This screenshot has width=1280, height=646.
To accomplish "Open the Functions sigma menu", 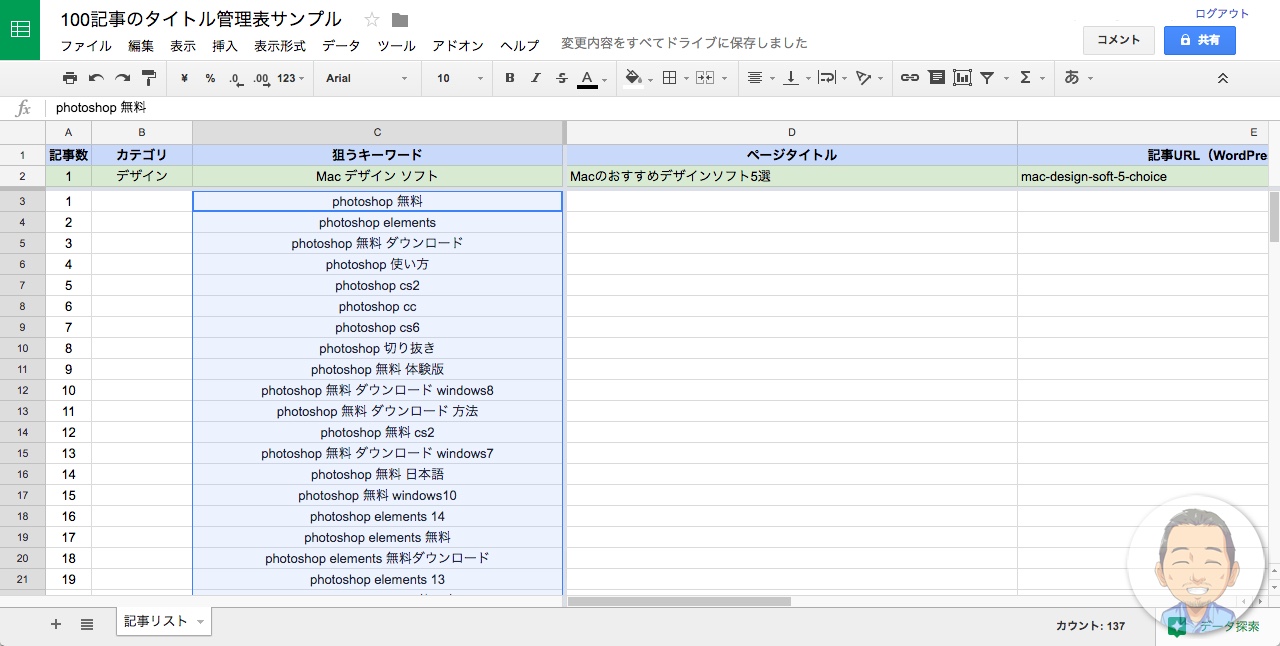I will (x=1030, y=78).
